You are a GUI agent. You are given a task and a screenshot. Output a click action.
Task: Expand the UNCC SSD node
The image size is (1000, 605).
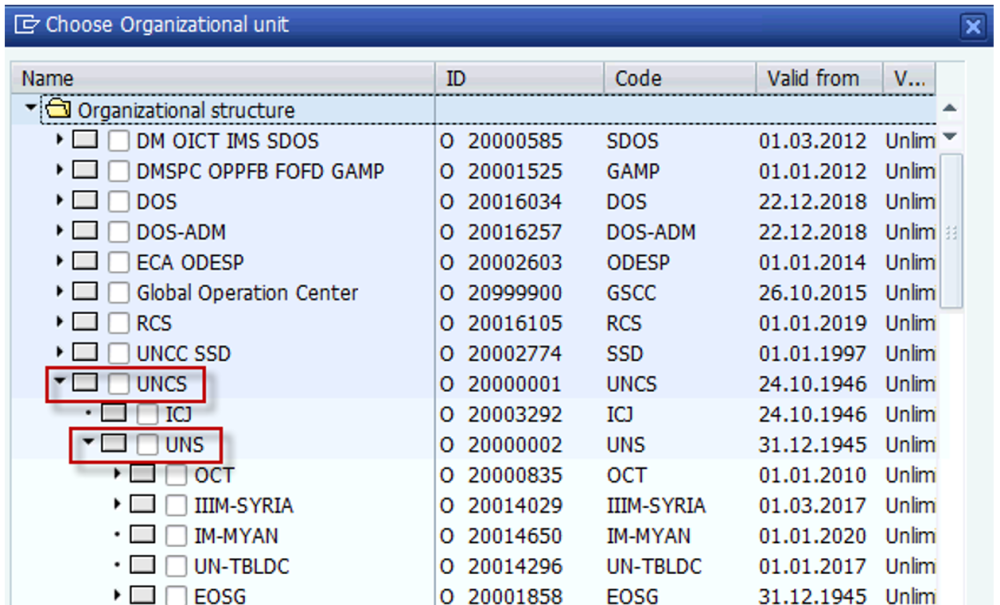pyautogui.click(x=60, y=351)
